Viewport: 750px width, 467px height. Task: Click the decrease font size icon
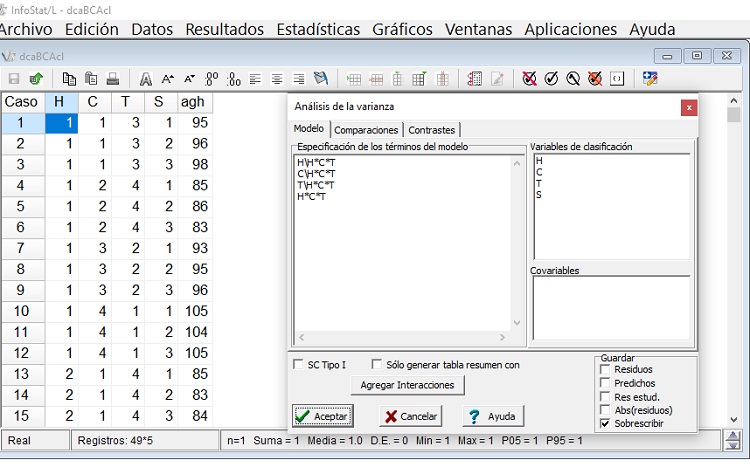pos(189,78)
